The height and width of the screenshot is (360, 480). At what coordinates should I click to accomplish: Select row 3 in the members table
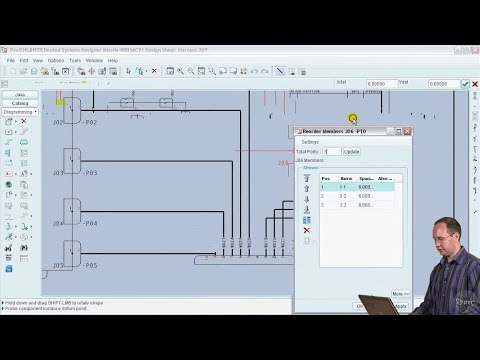(357, 205)
